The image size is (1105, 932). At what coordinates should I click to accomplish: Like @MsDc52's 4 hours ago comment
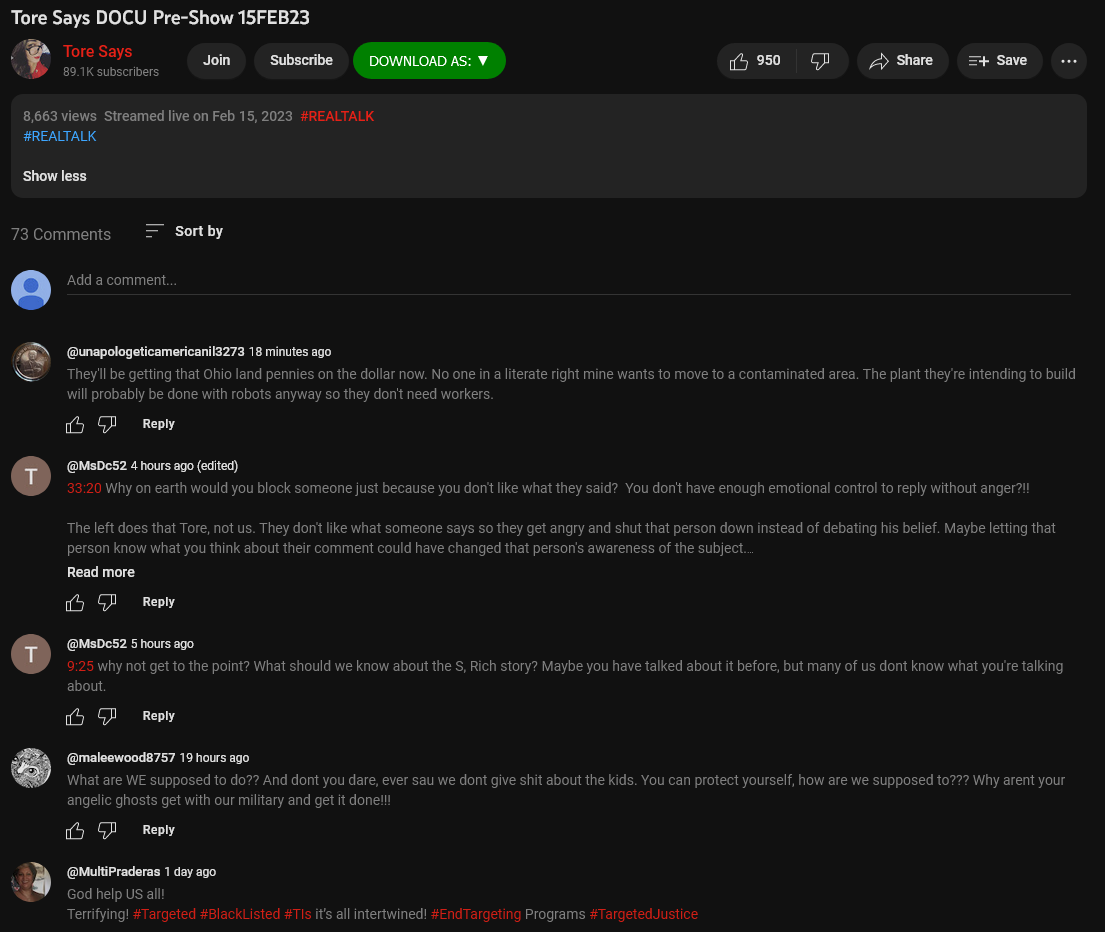click(75, 602)
